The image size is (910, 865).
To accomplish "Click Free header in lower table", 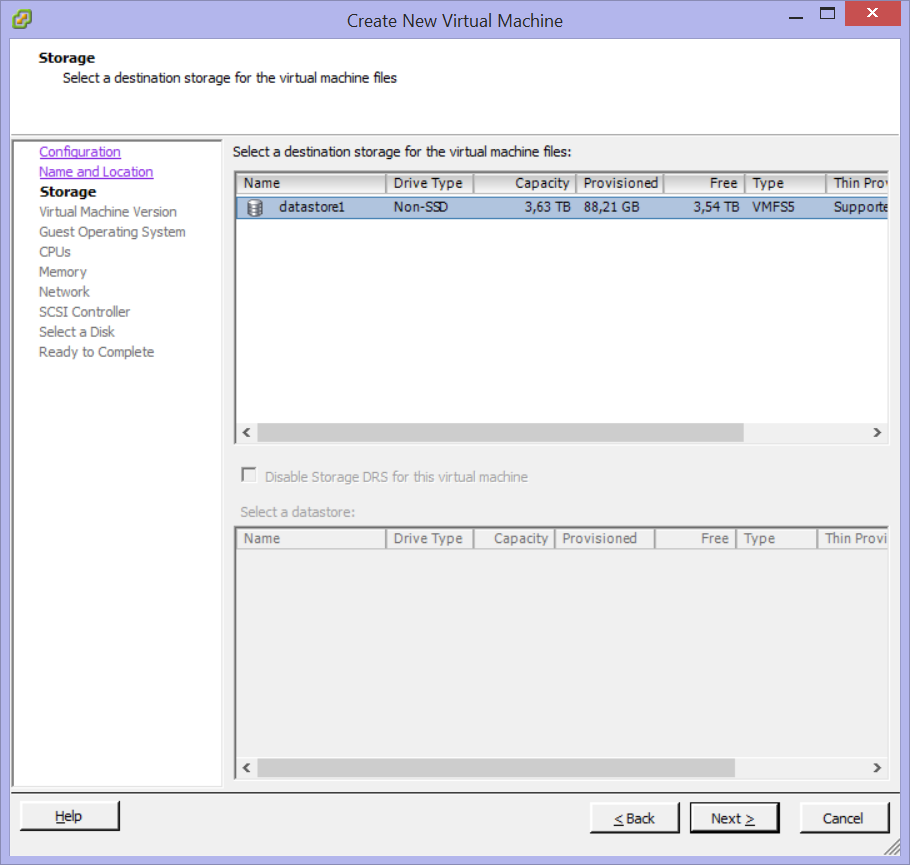I will (x=696, y=539).
